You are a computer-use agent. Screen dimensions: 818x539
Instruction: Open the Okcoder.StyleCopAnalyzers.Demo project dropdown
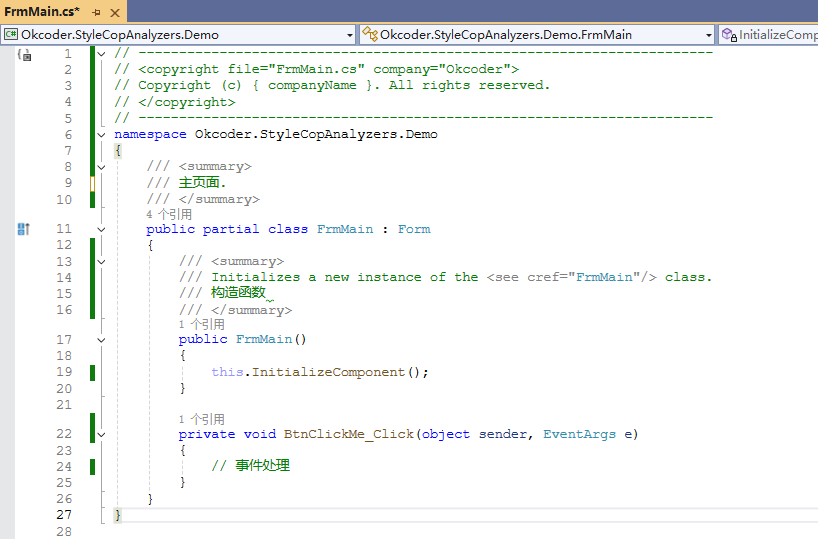349,34
